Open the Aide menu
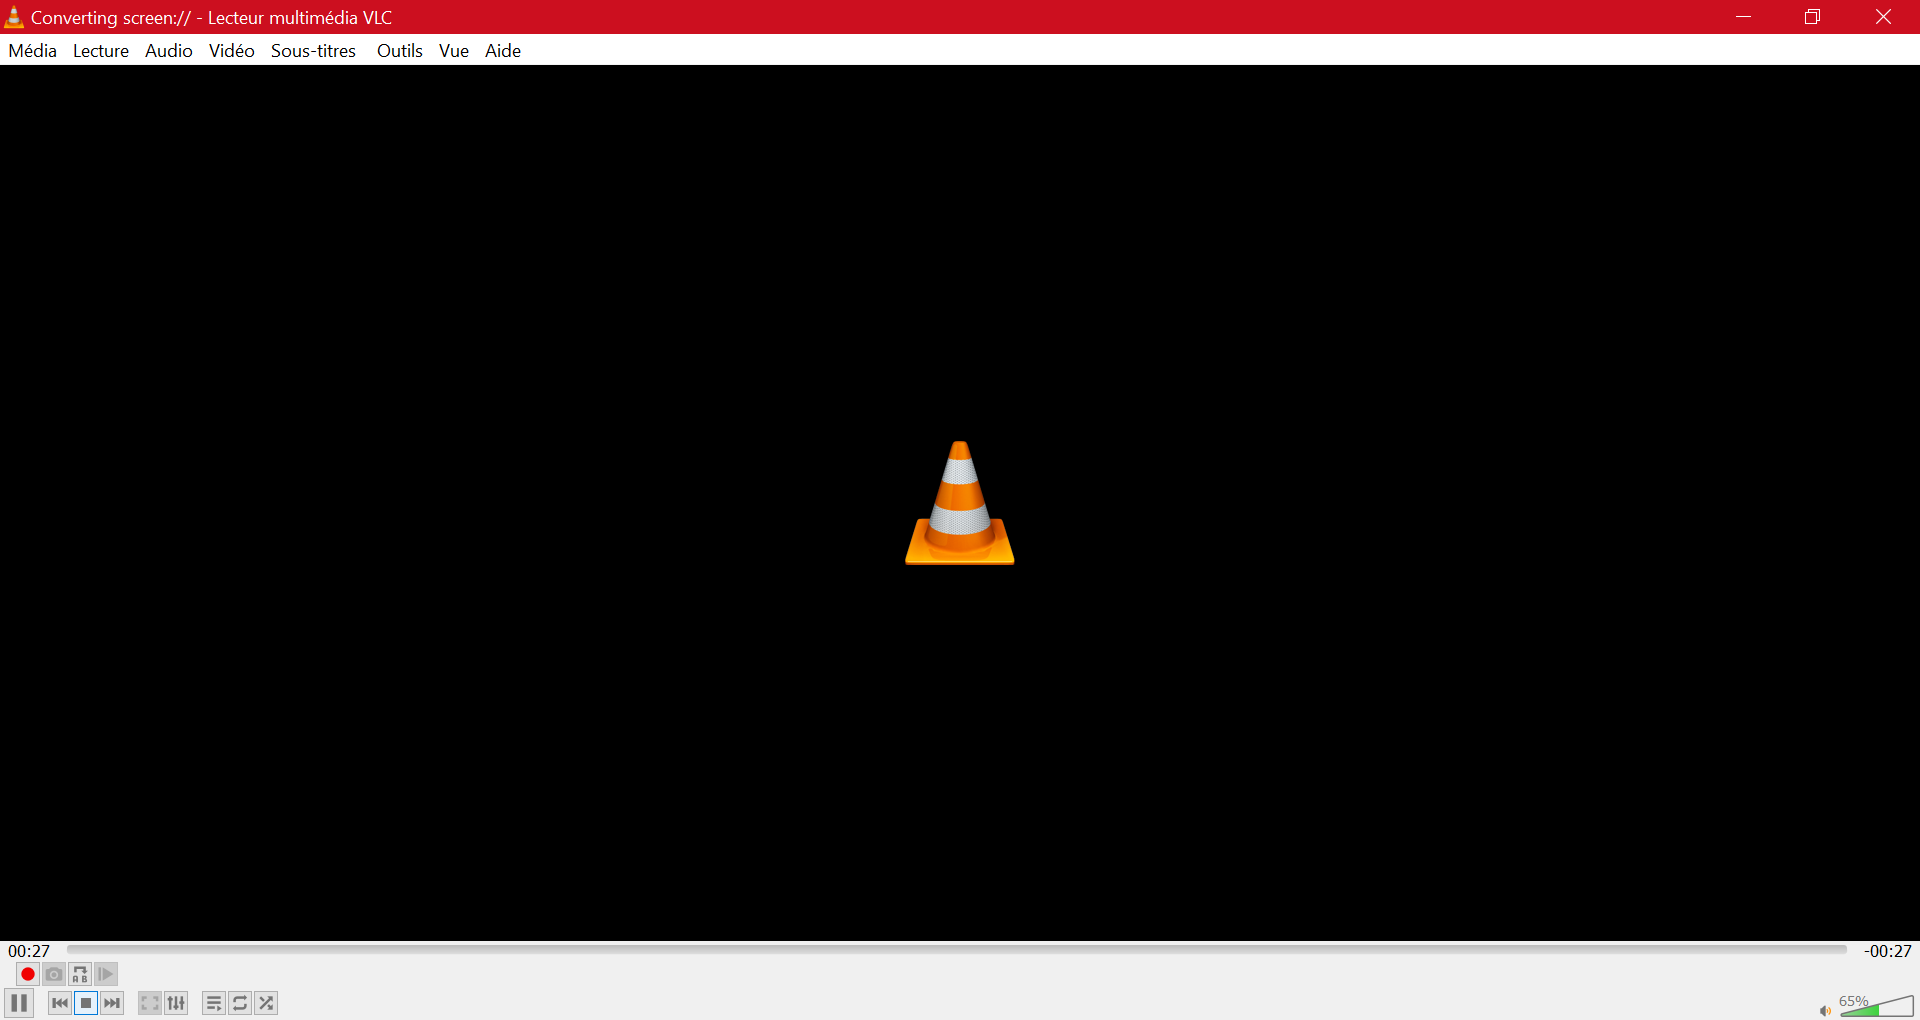Screen dimensions: 1920x1020 click(503, 50)
